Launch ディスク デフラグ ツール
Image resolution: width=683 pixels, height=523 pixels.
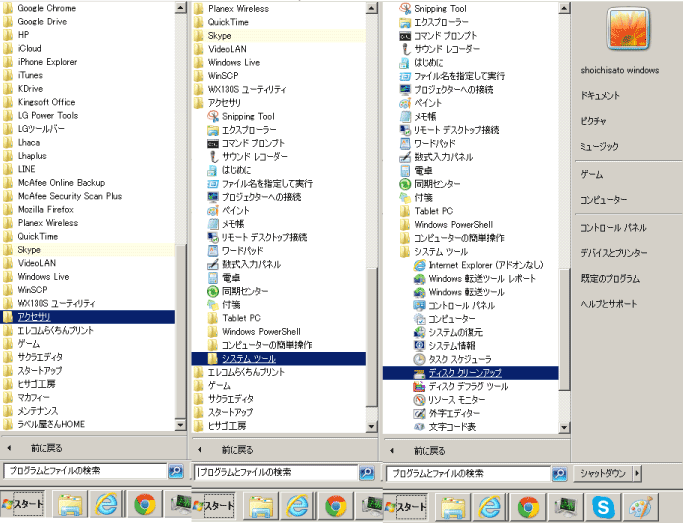click(x=470, y=386)
